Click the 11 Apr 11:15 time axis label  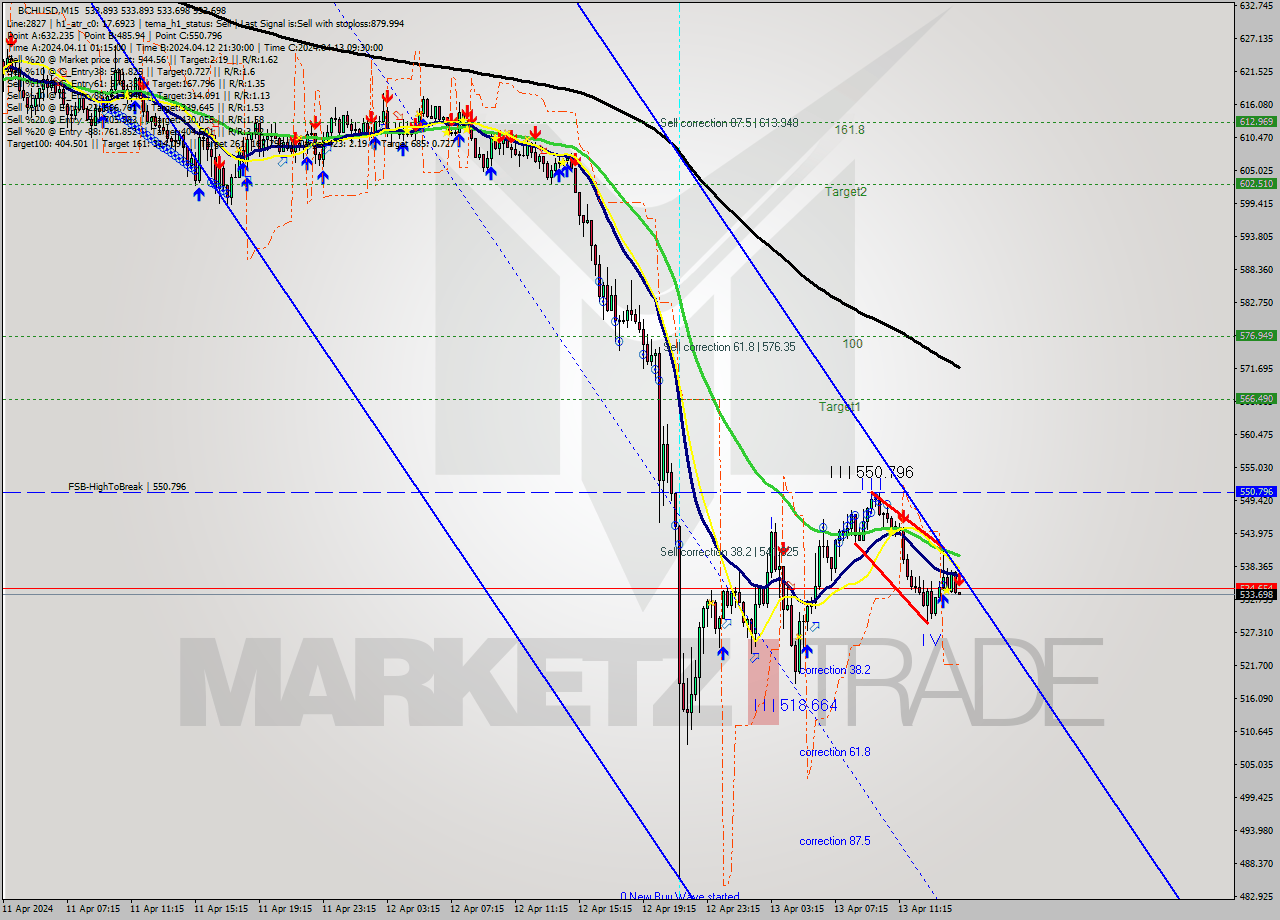[157, 909]
